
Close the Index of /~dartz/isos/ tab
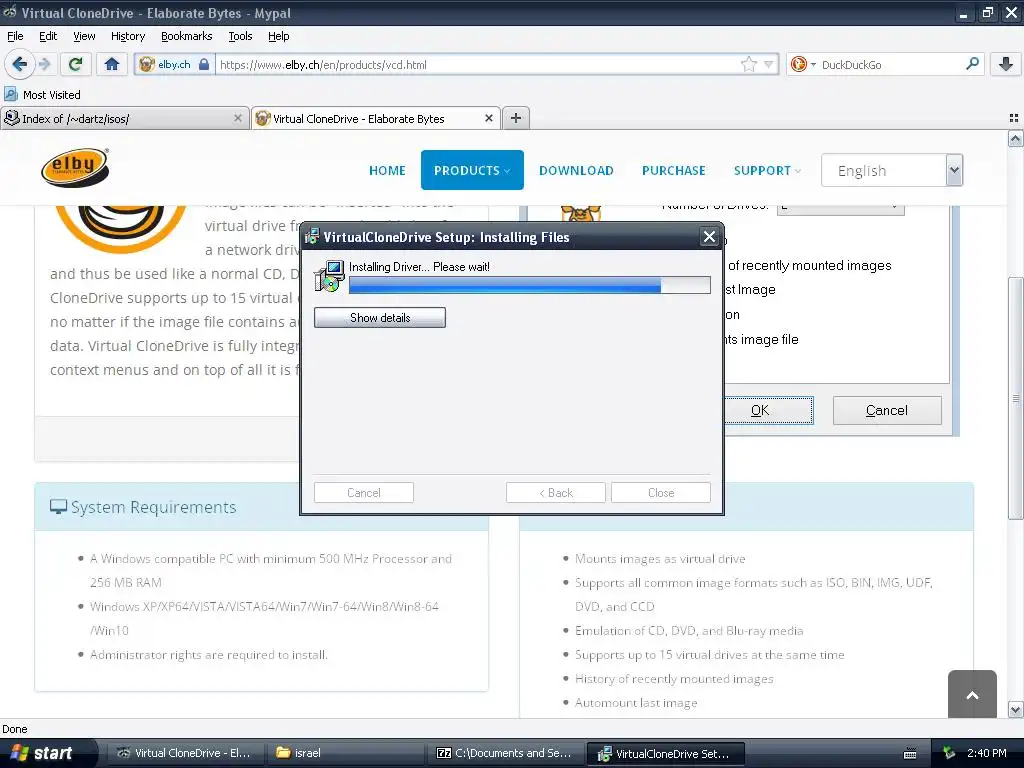(x=238, y=118)
